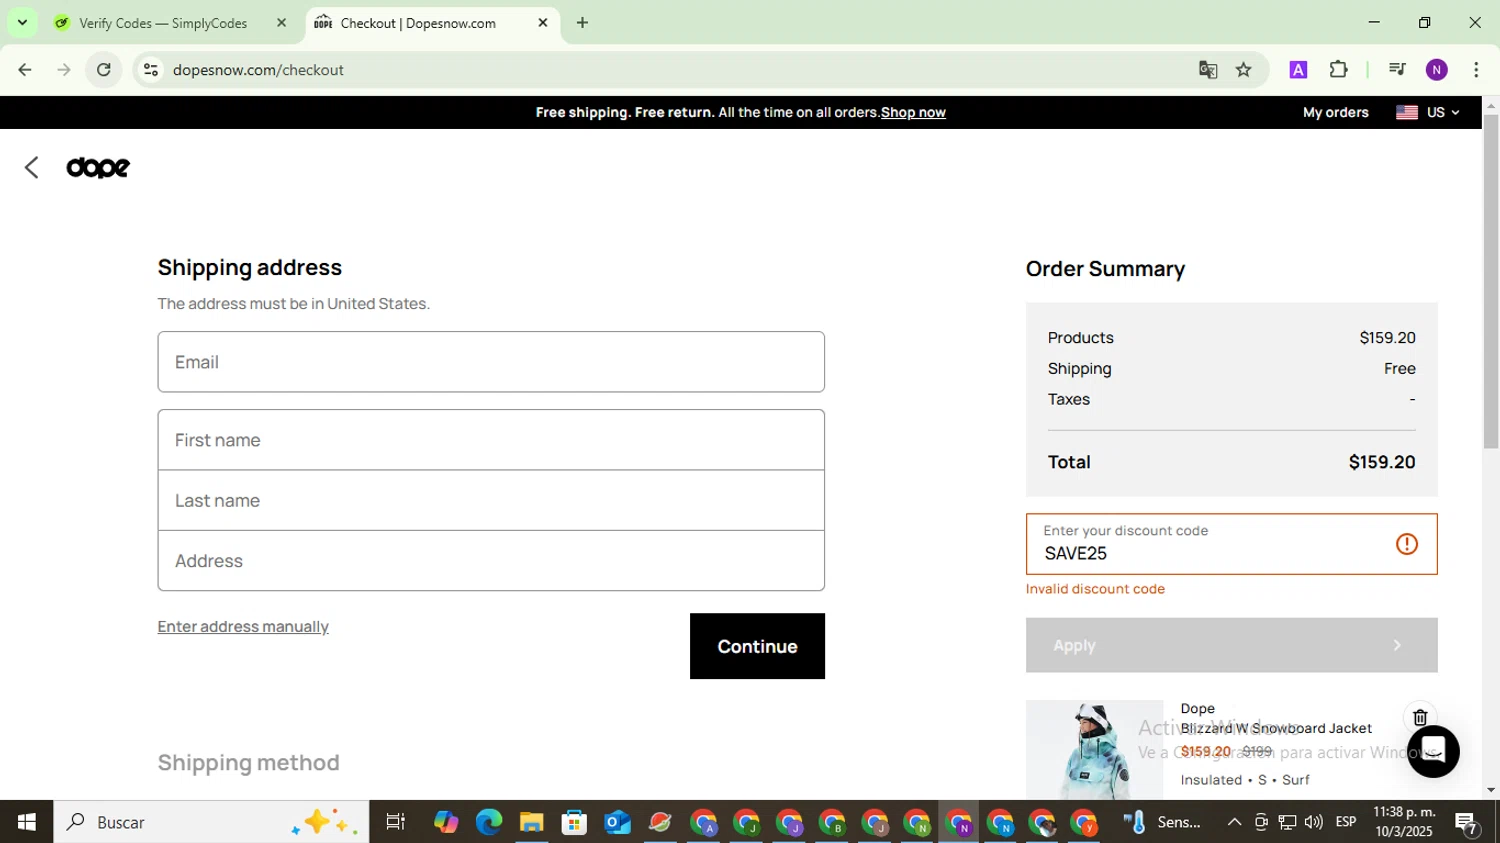Click the browser address bar URL
Image resolution: width=1500 pixels, height=843 pixels.
258,70
